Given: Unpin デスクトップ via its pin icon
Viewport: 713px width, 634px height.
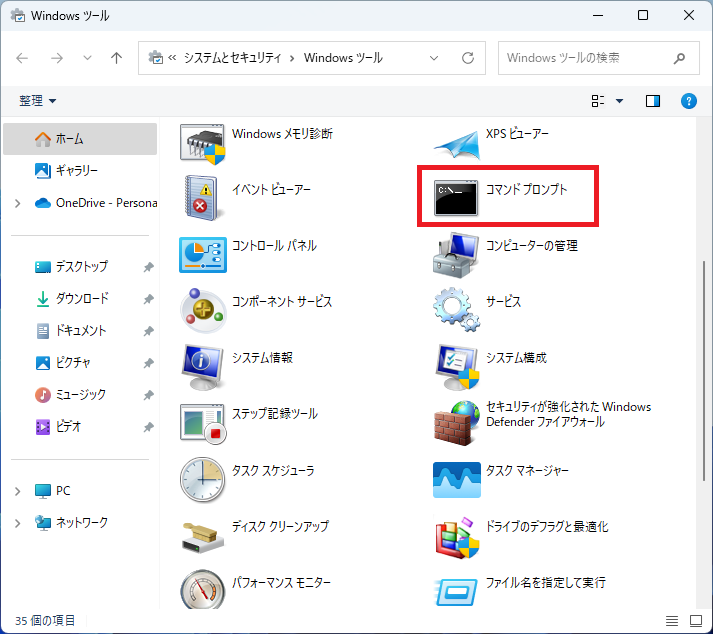Looking at the screenshot, I should click(148, 267).
